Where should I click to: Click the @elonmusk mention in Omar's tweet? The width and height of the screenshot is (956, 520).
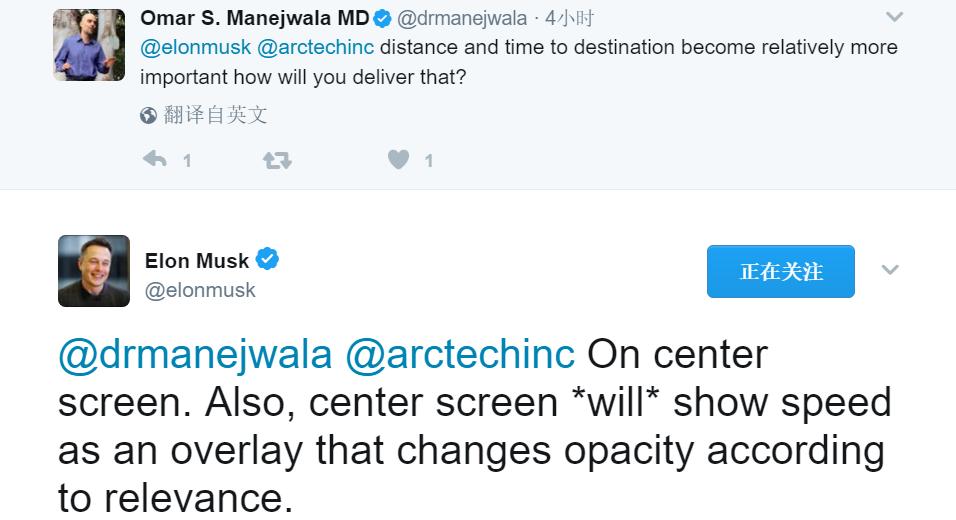pyautogui.click(x=195, y=47)
